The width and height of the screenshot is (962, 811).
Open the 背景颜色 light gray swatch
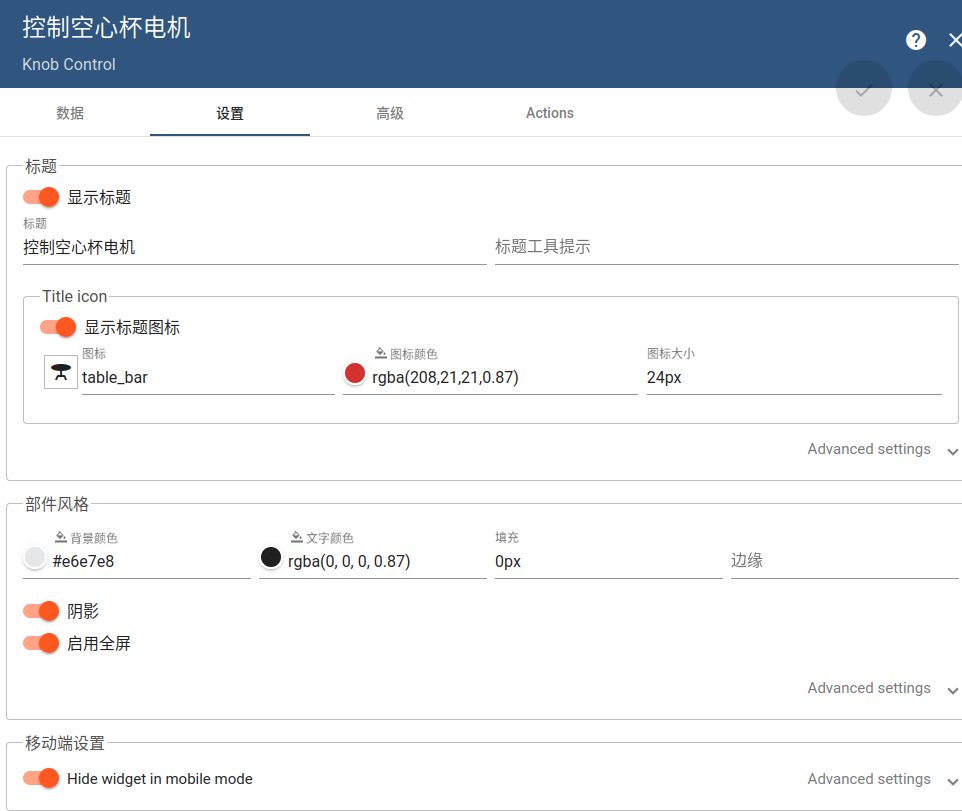pyautogui.click(x=34, y=557)
